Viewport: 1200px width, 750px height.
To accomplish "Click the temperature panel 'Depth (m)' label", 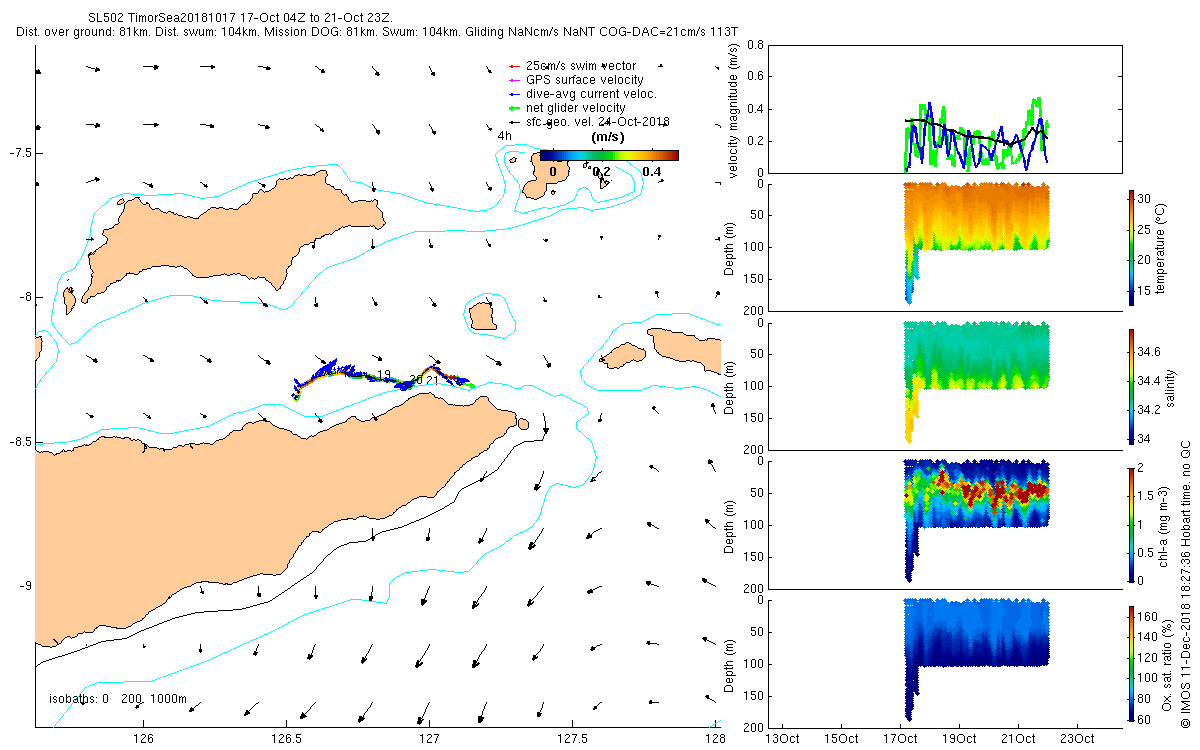I will pyautogui.click(x=730, y=247).
